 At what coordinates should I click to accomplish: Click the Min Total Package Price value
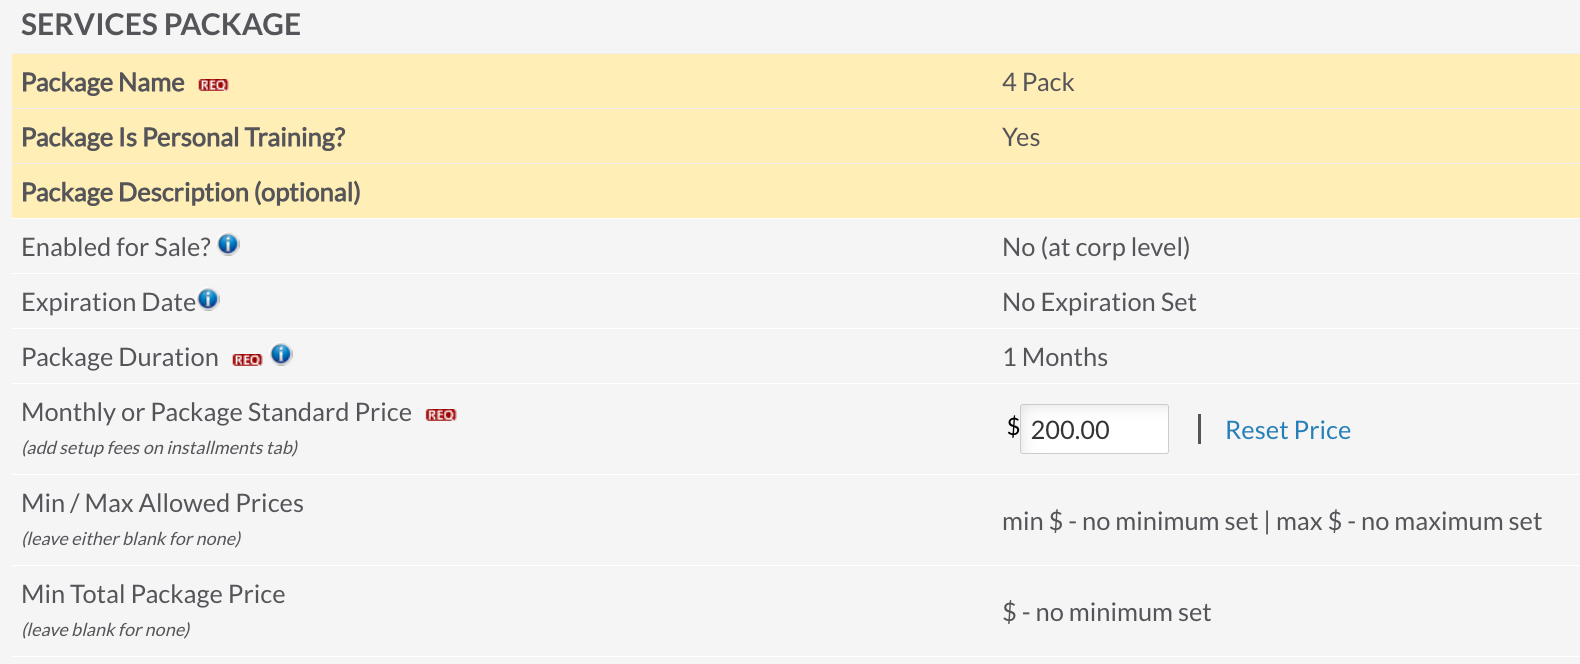pyautogui.click(x=1107, y=612)
